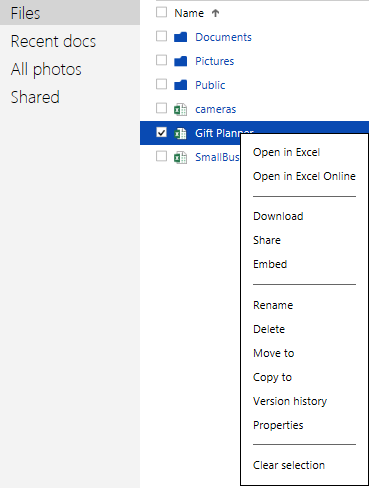Open the Files section in sidebar
The image size is (369, 488).
point(70,13)
